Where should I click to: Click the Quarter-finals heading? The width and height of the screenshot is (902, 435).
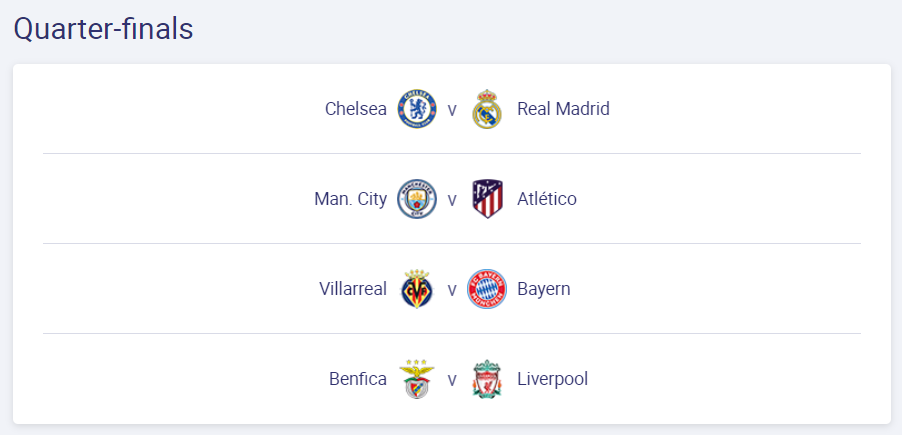[104, 29]
